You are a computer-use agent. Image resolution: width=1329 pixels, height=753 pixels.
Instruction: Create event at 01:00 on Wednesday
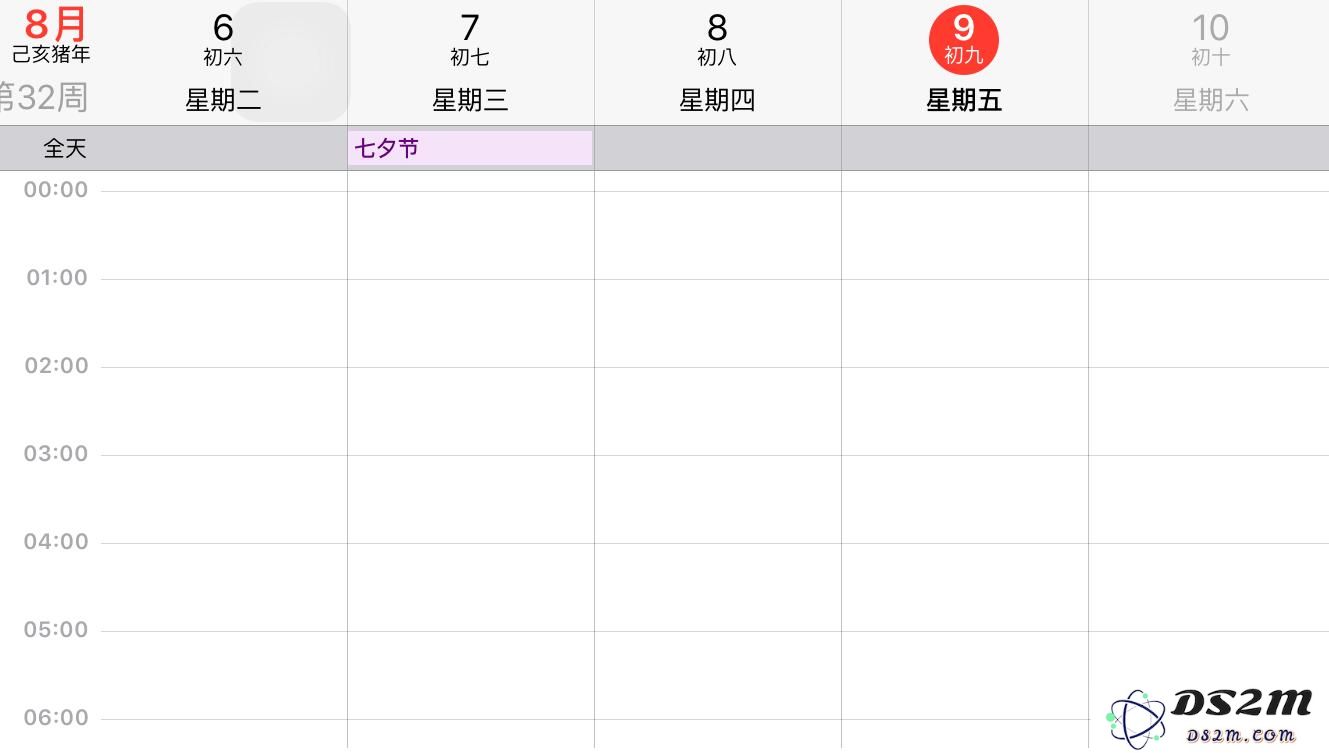(470, 322)
